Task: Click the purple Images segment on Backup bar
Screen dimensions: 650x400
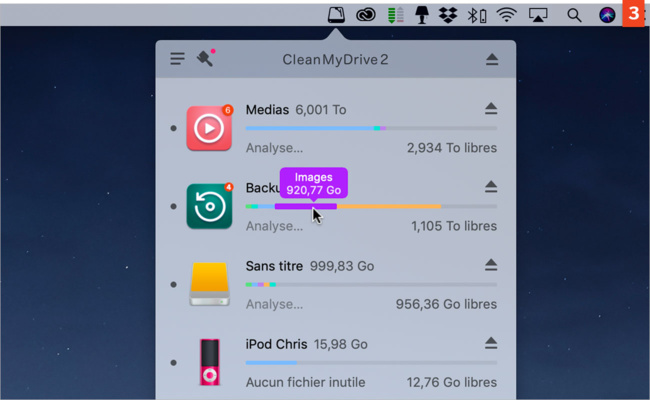Action: pos(306,206)
